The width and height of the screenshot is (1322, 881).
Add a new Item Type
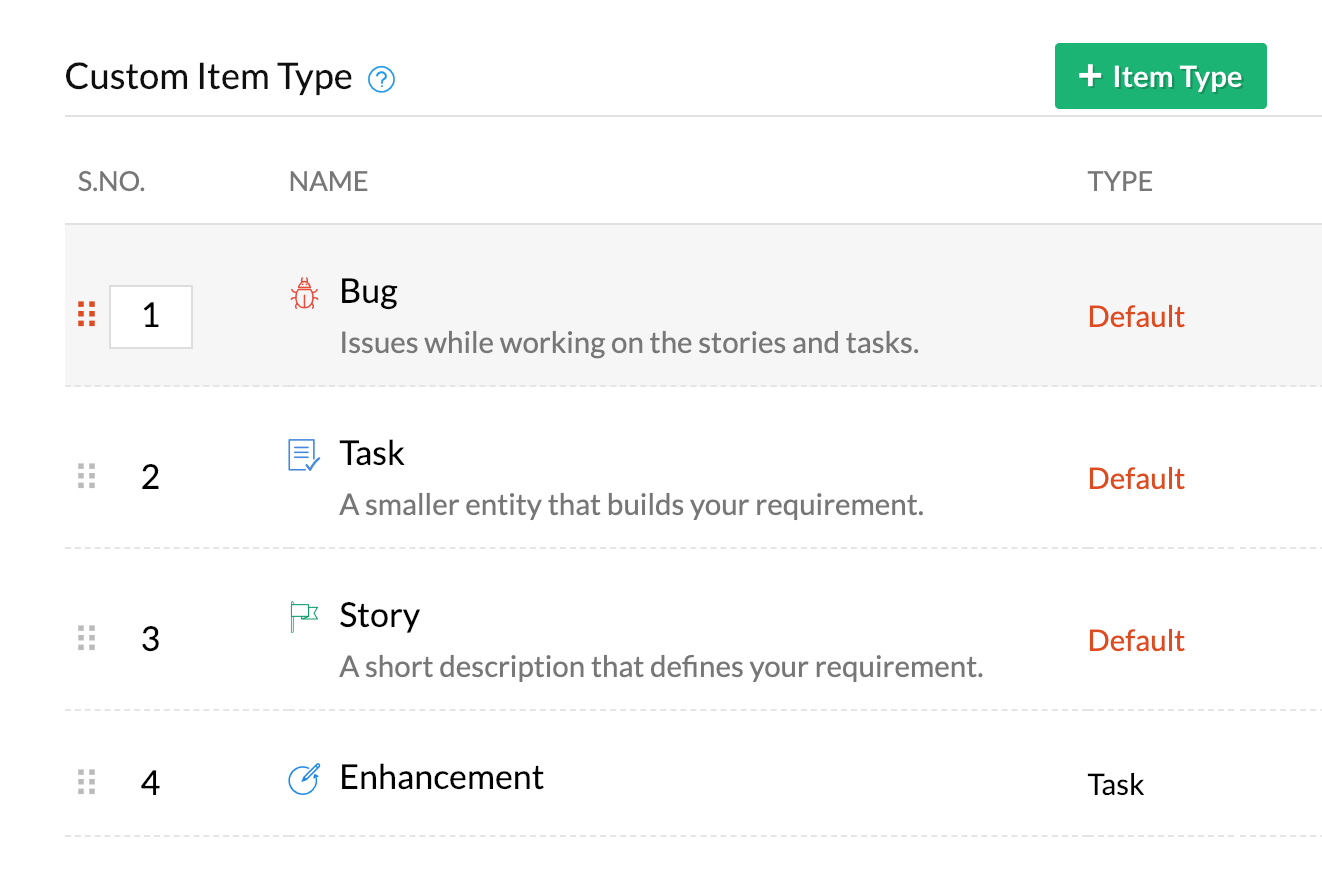click(x=1160, y=76)
